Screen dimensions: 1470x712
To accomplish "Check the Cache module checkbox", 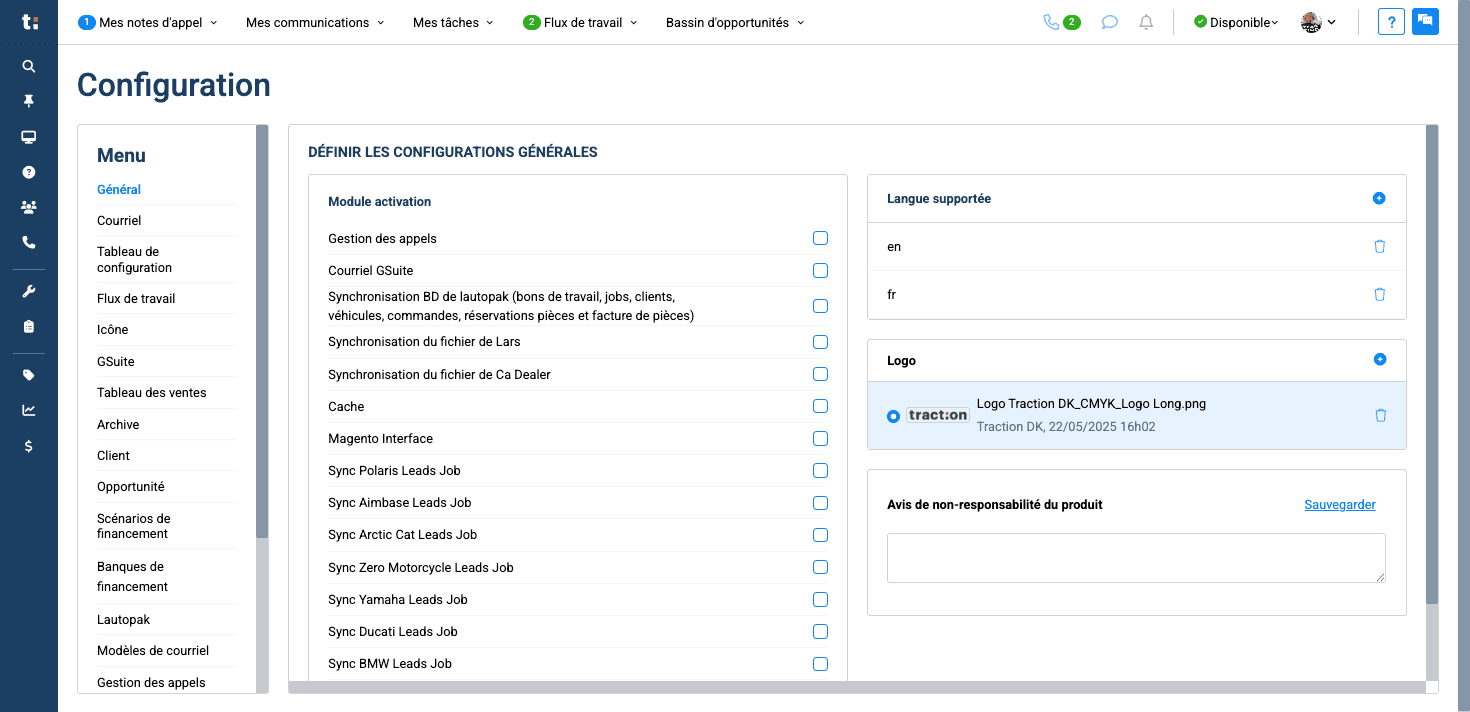I will click(x=820, y=406).
